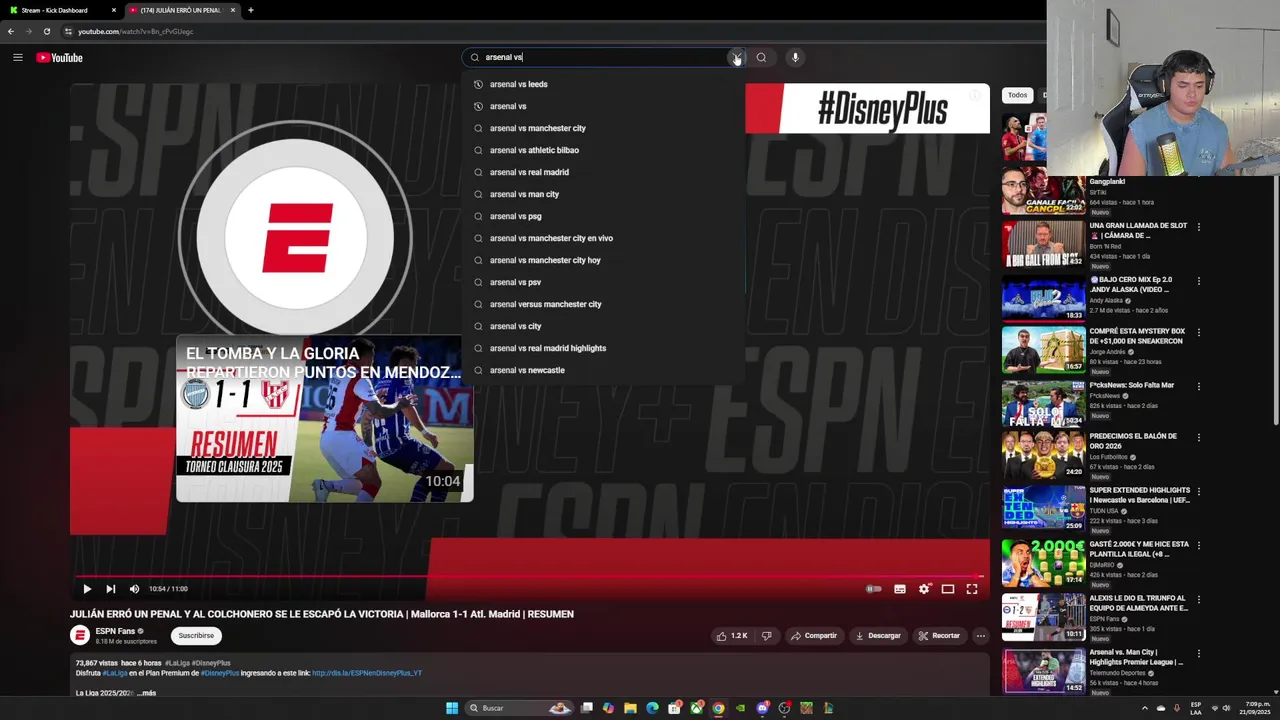Enter fullscreen mode
This screenshot has width=1280, height=720.
pyautogui.click(x=972, y=589)
